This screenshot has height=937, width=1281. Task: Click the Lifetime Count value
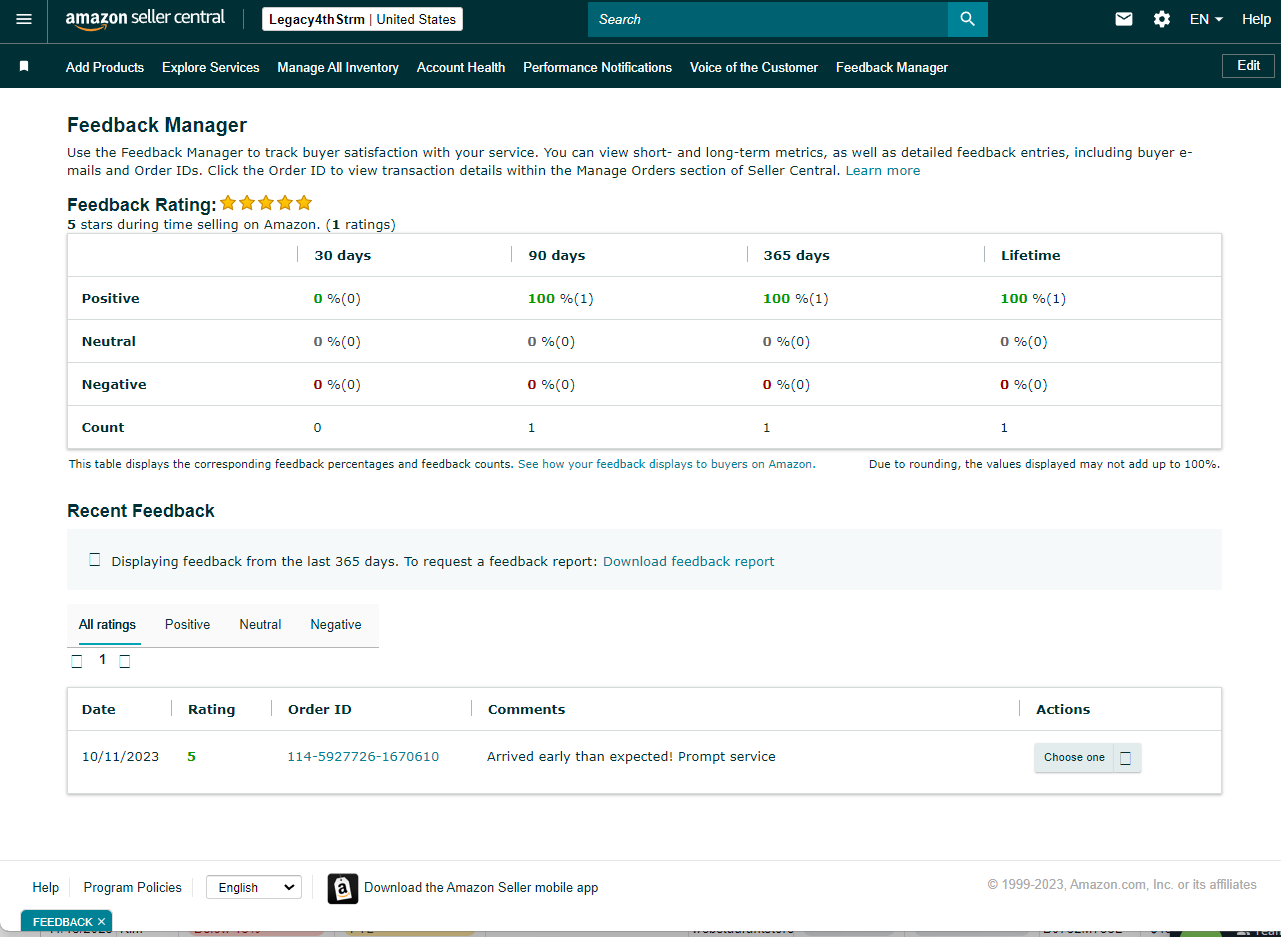point(1004,428)
